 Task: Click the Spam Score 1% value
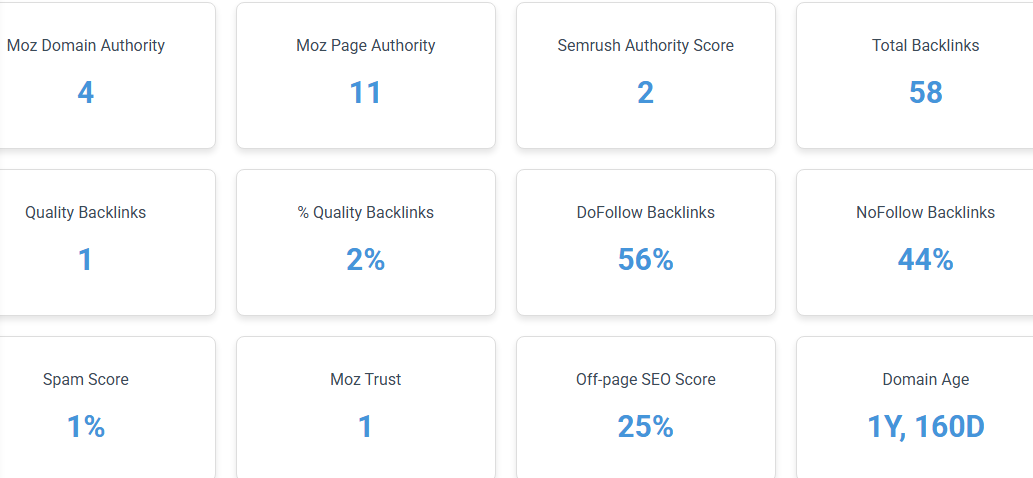coord(86,427)
